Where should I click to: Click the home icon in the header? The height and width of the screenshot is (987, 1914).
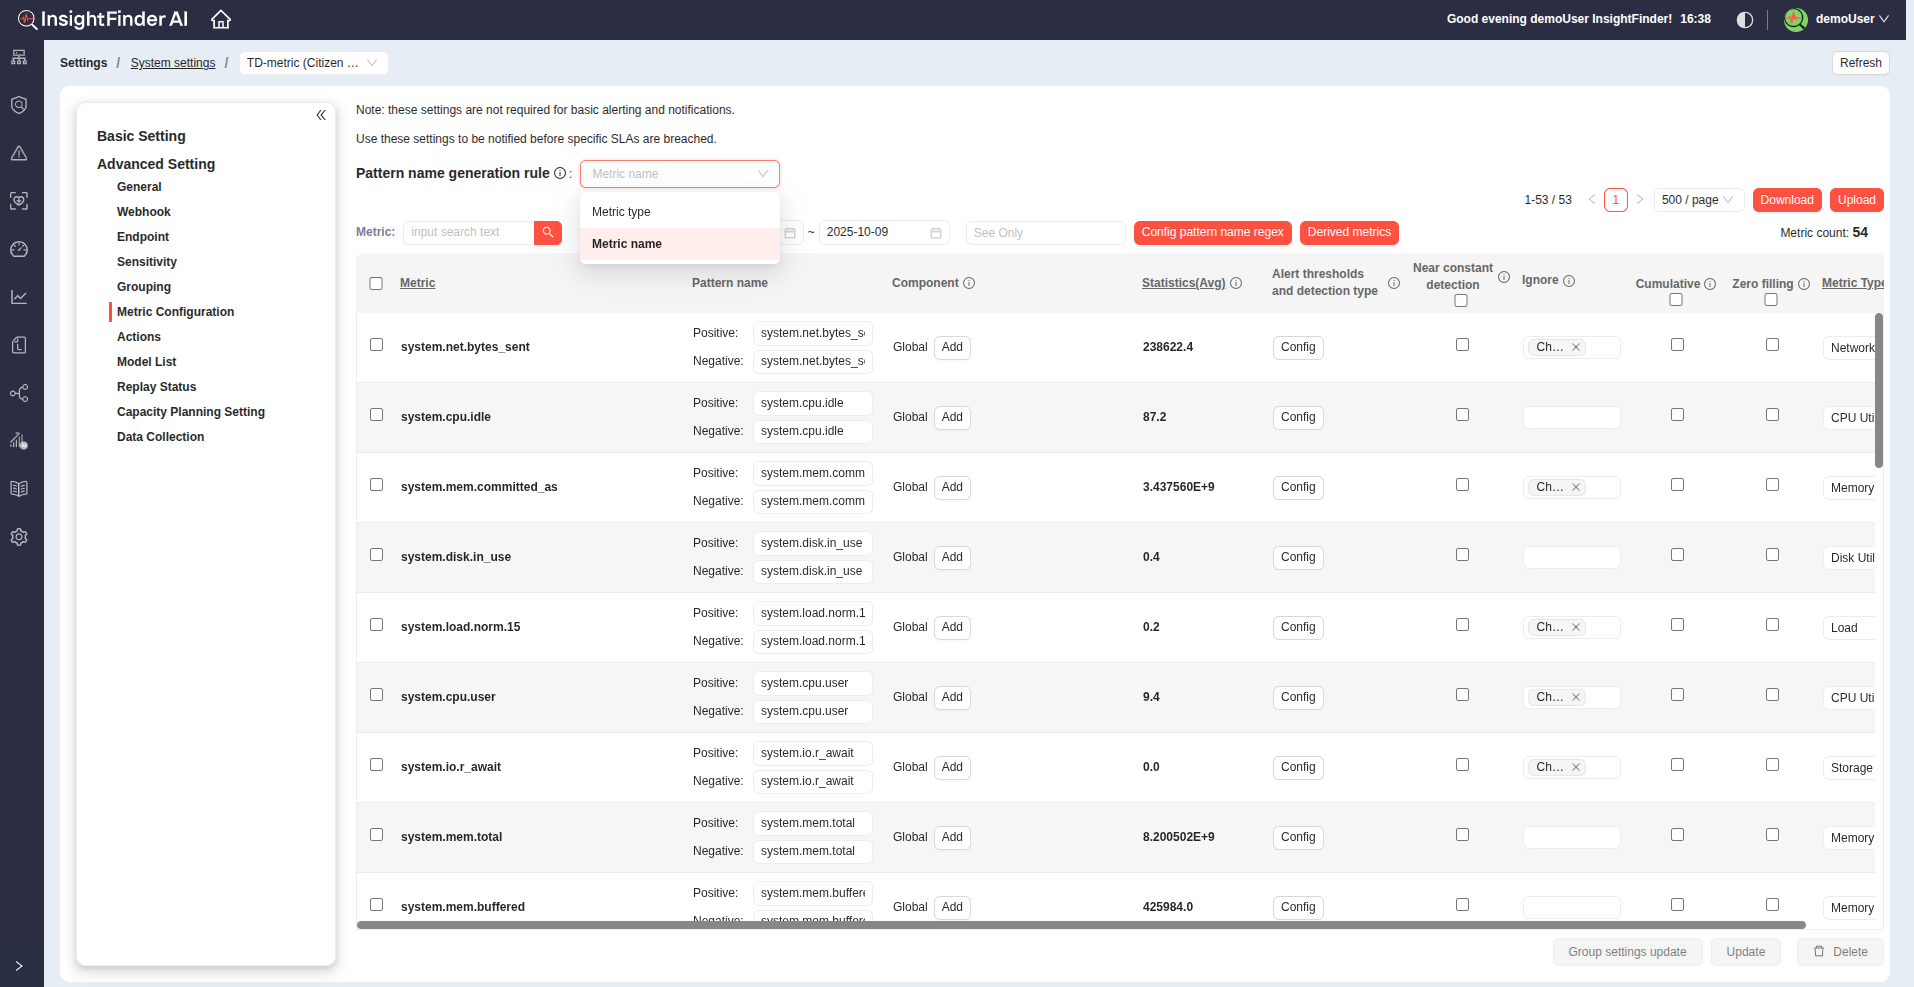tap(221, 19)
